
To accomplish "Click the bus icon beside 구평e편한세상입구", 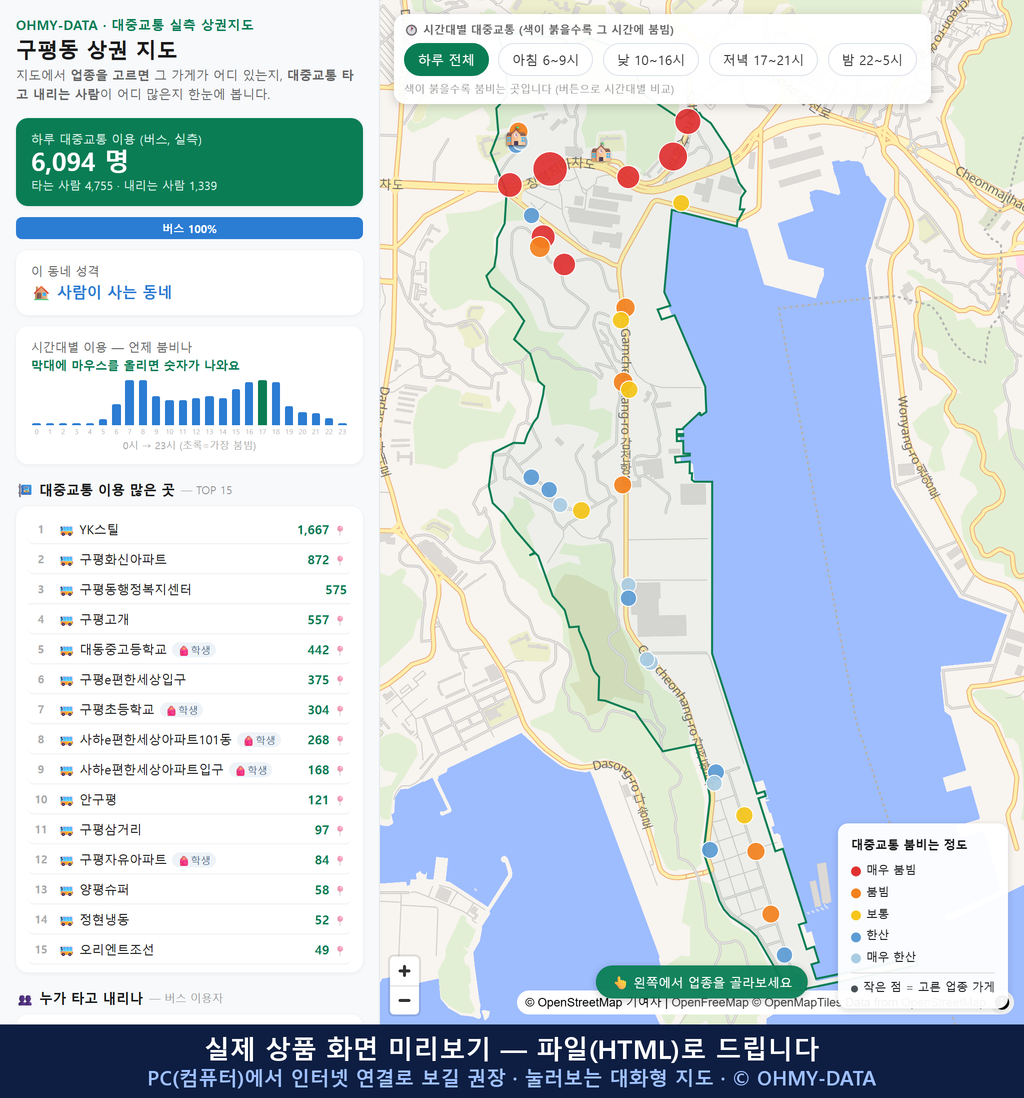I will [67, 680].
